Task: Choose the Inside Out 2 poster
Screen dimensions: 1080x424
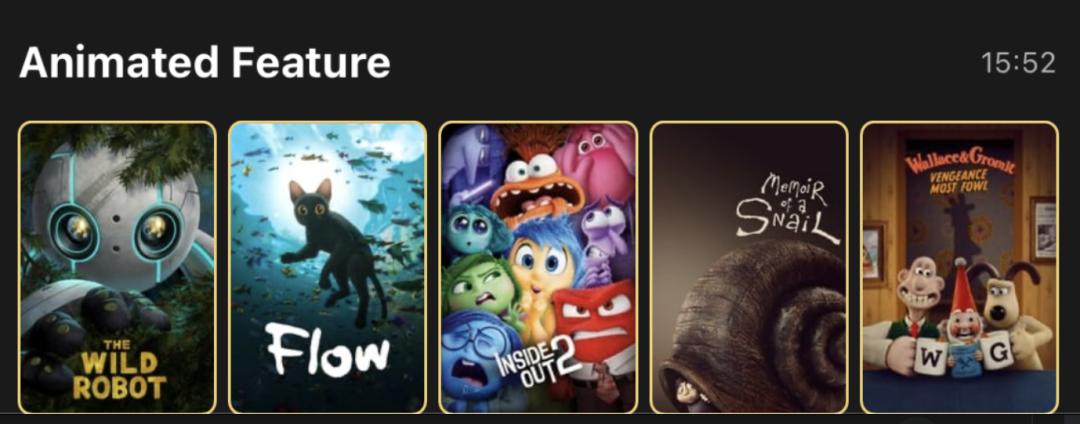Action: (x=539, y=267)
